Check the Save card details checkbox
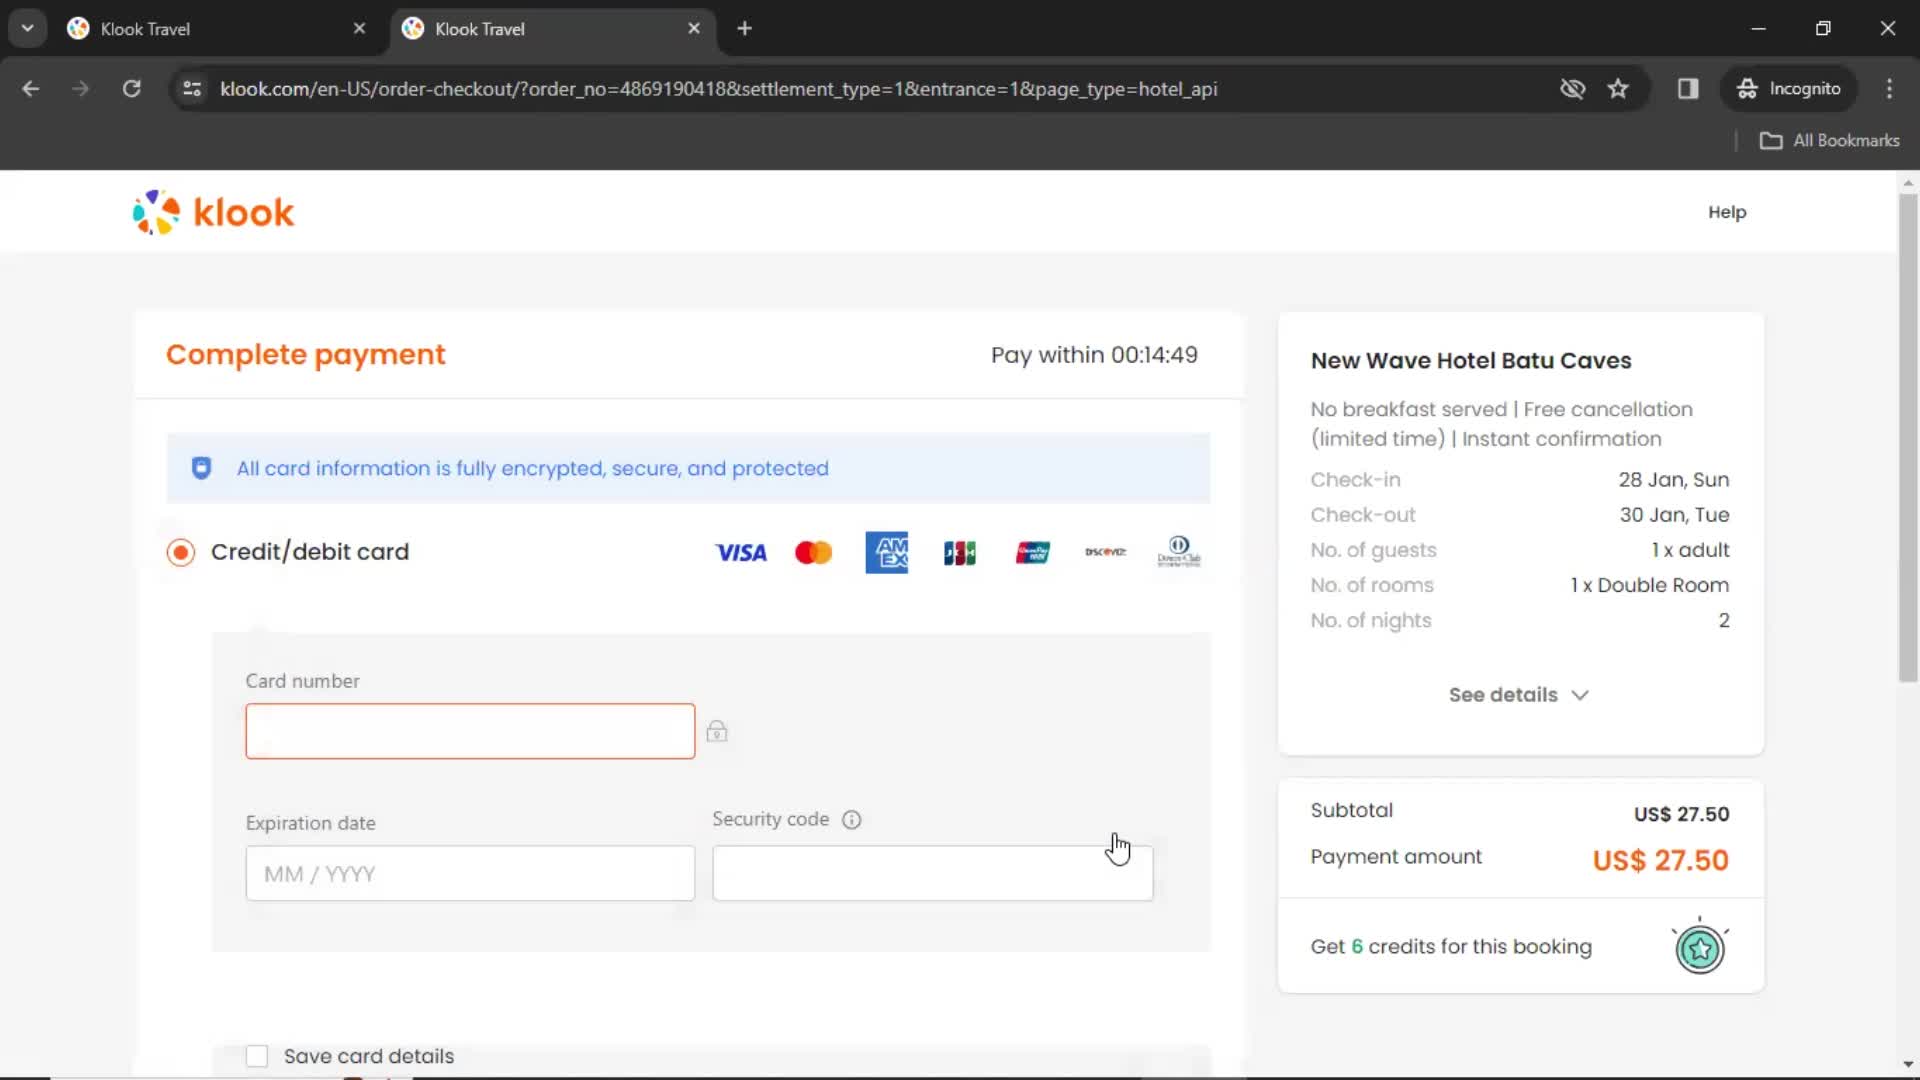Screen dimensions: 1920x1080 click(257, 1056)
